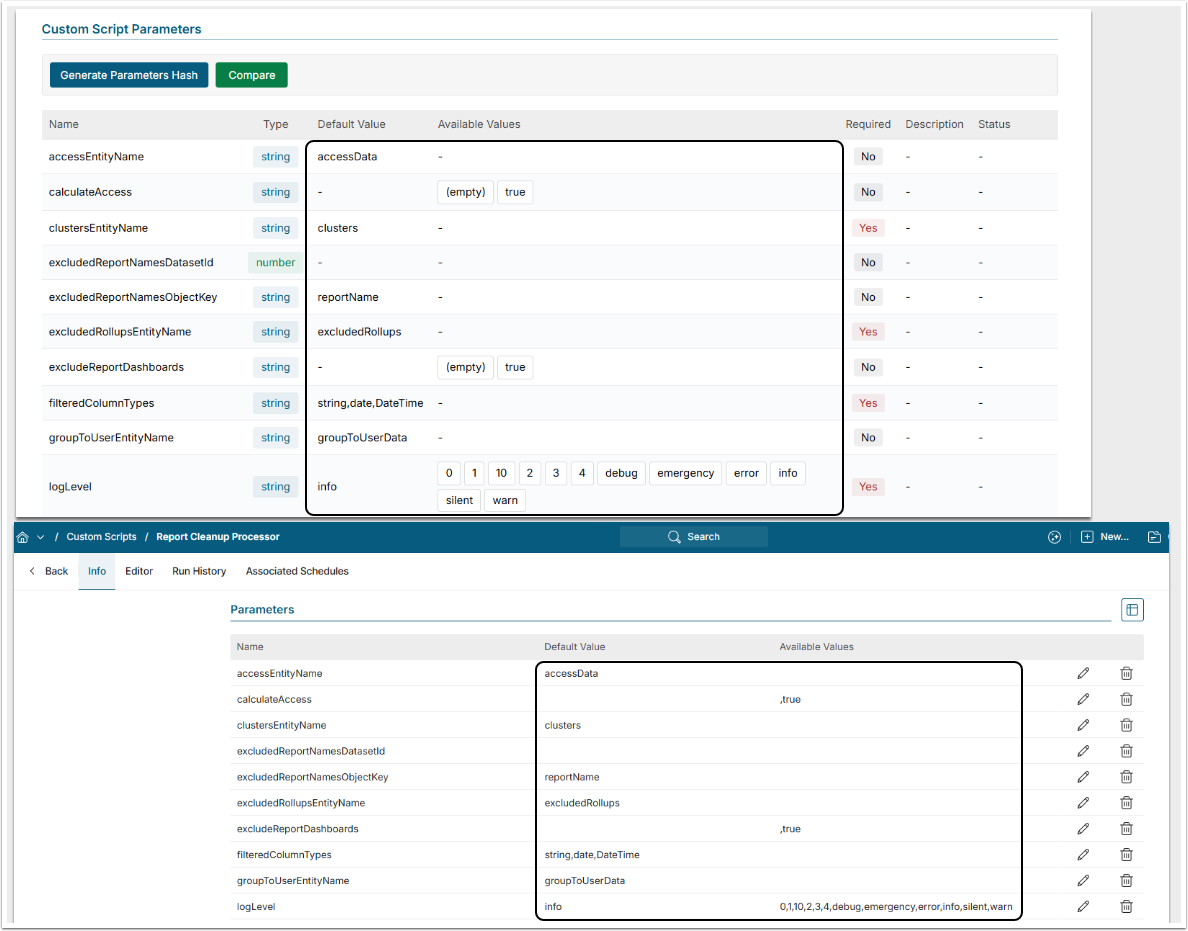This screenshot has height=931, width=1188.
Task: Go to the Associated Schedules tab
Action: tap(297, 571)
